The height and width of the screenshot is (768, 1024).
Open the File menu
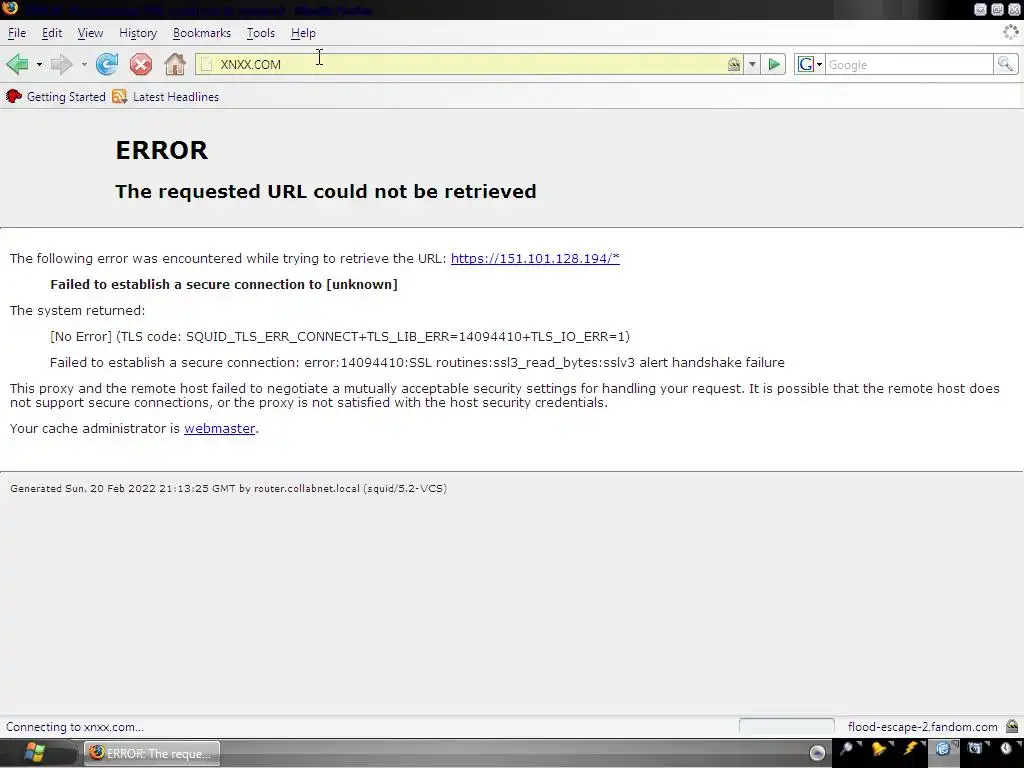[17, 33]
